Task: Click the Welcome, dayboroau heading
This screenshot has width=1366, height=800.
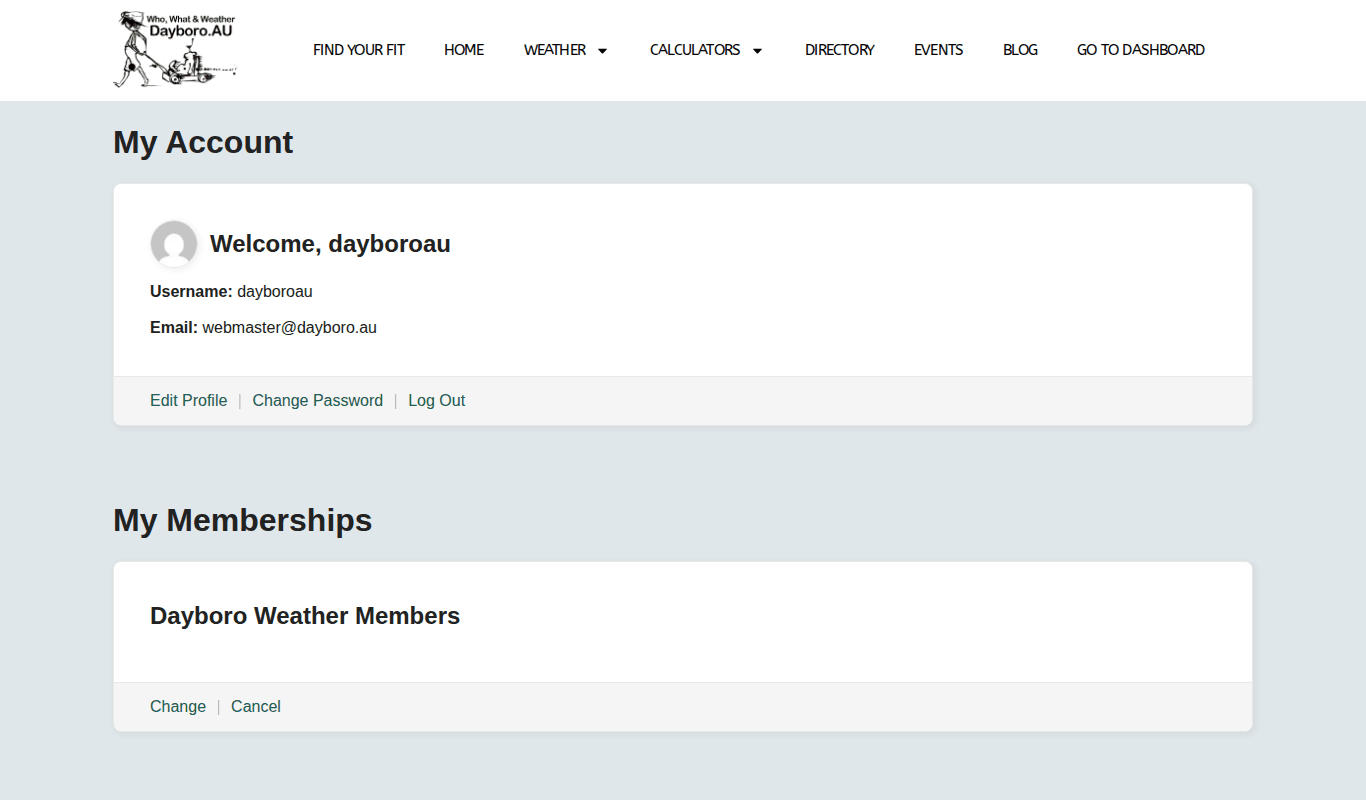Action: coord(330,244)
